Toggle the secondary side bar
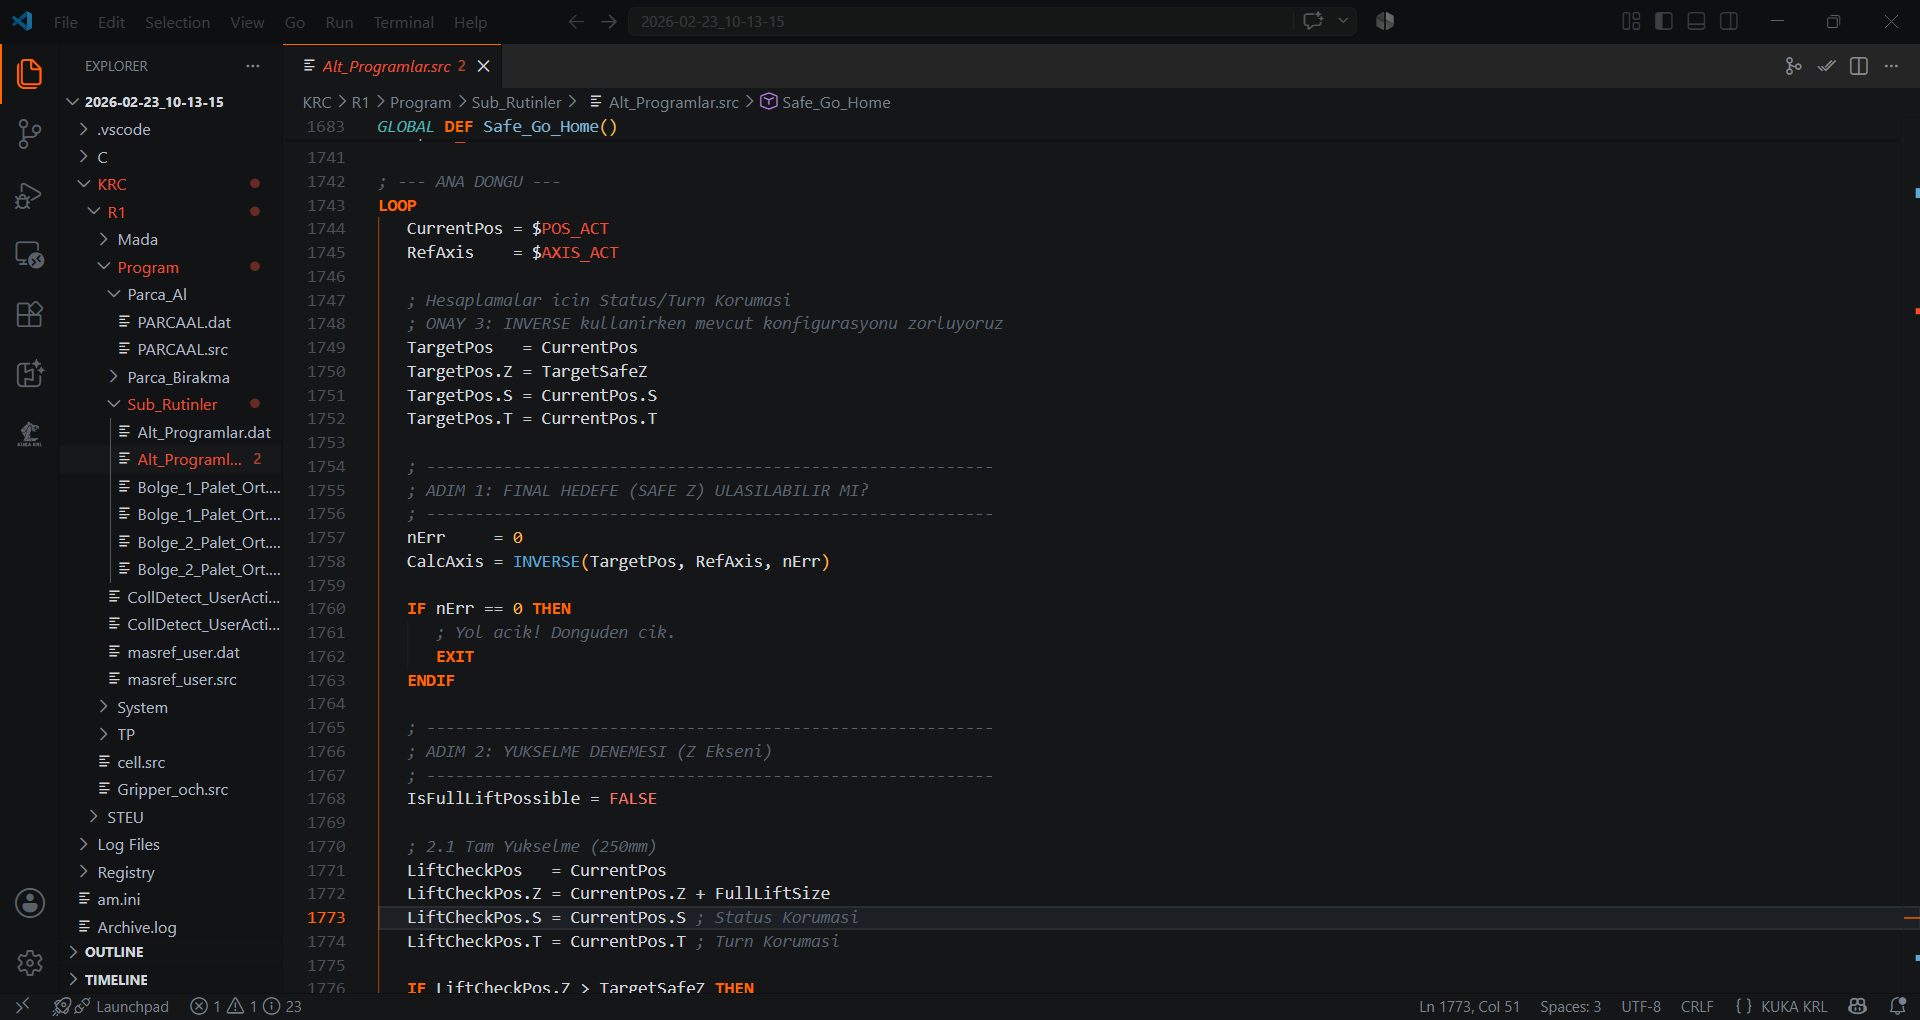 pyautogui.click(x=1729, y=21)
